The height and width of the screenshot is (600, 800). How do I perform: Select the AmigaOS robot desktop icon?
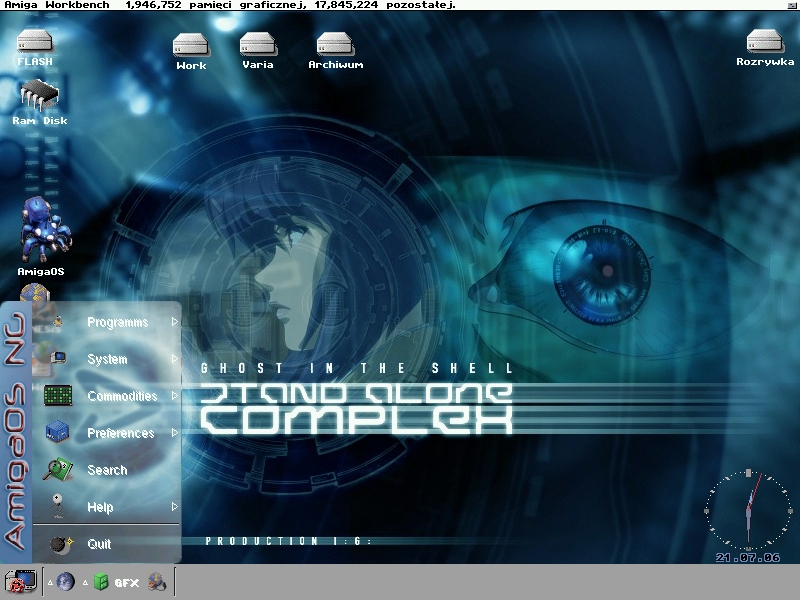pyautogui.click(x=45, y=230)
